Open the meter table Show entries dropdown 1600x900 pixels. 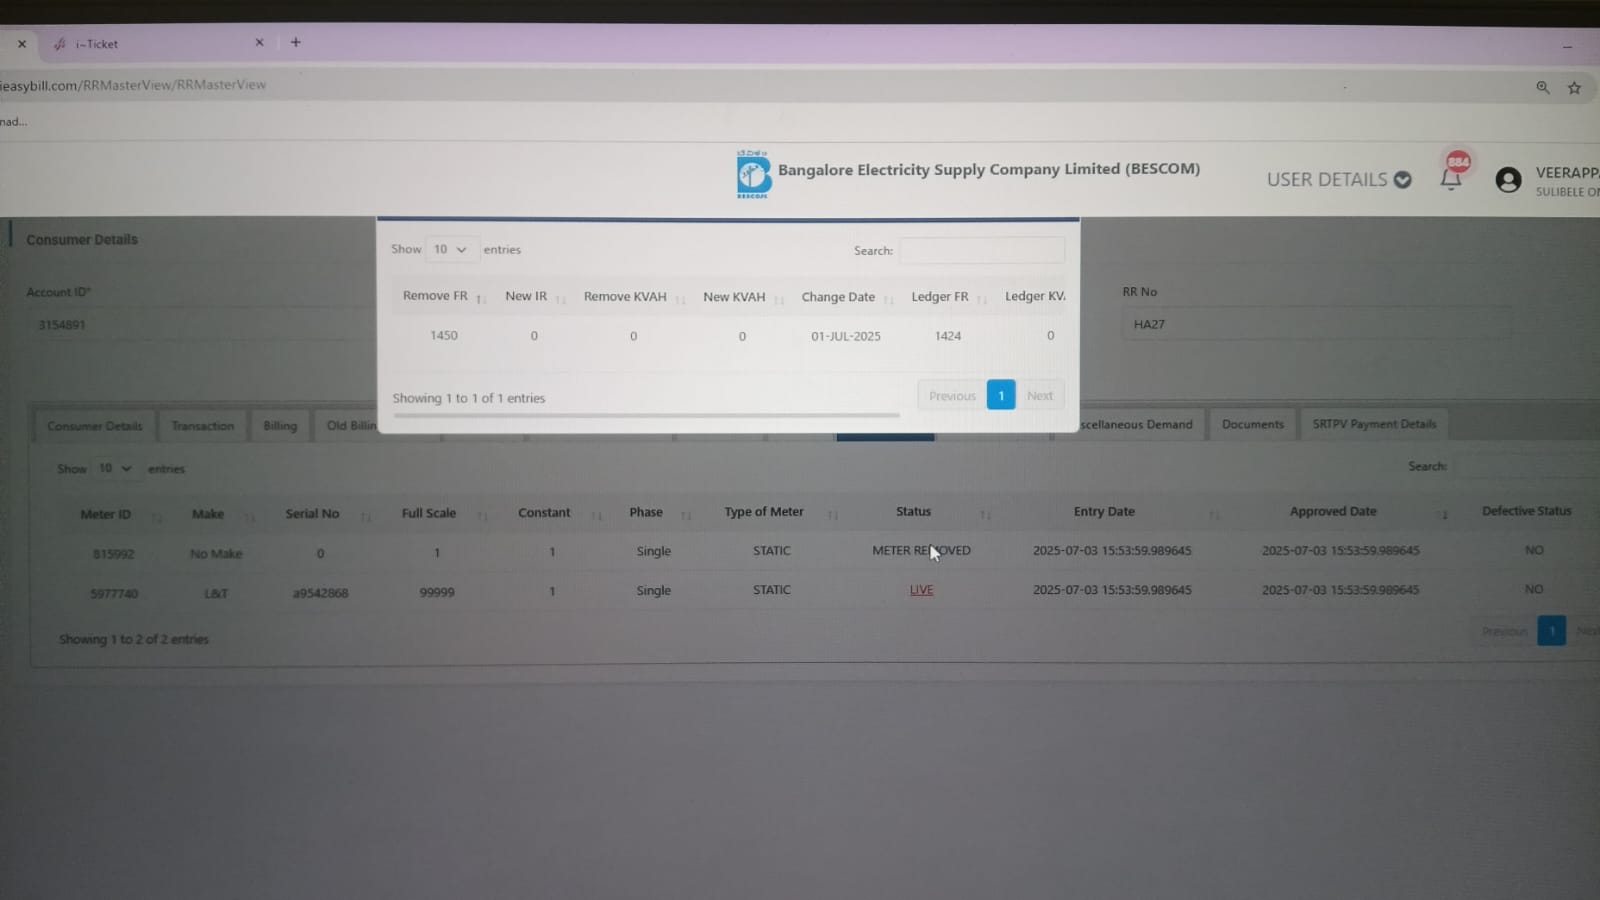[x=116, y=469]
